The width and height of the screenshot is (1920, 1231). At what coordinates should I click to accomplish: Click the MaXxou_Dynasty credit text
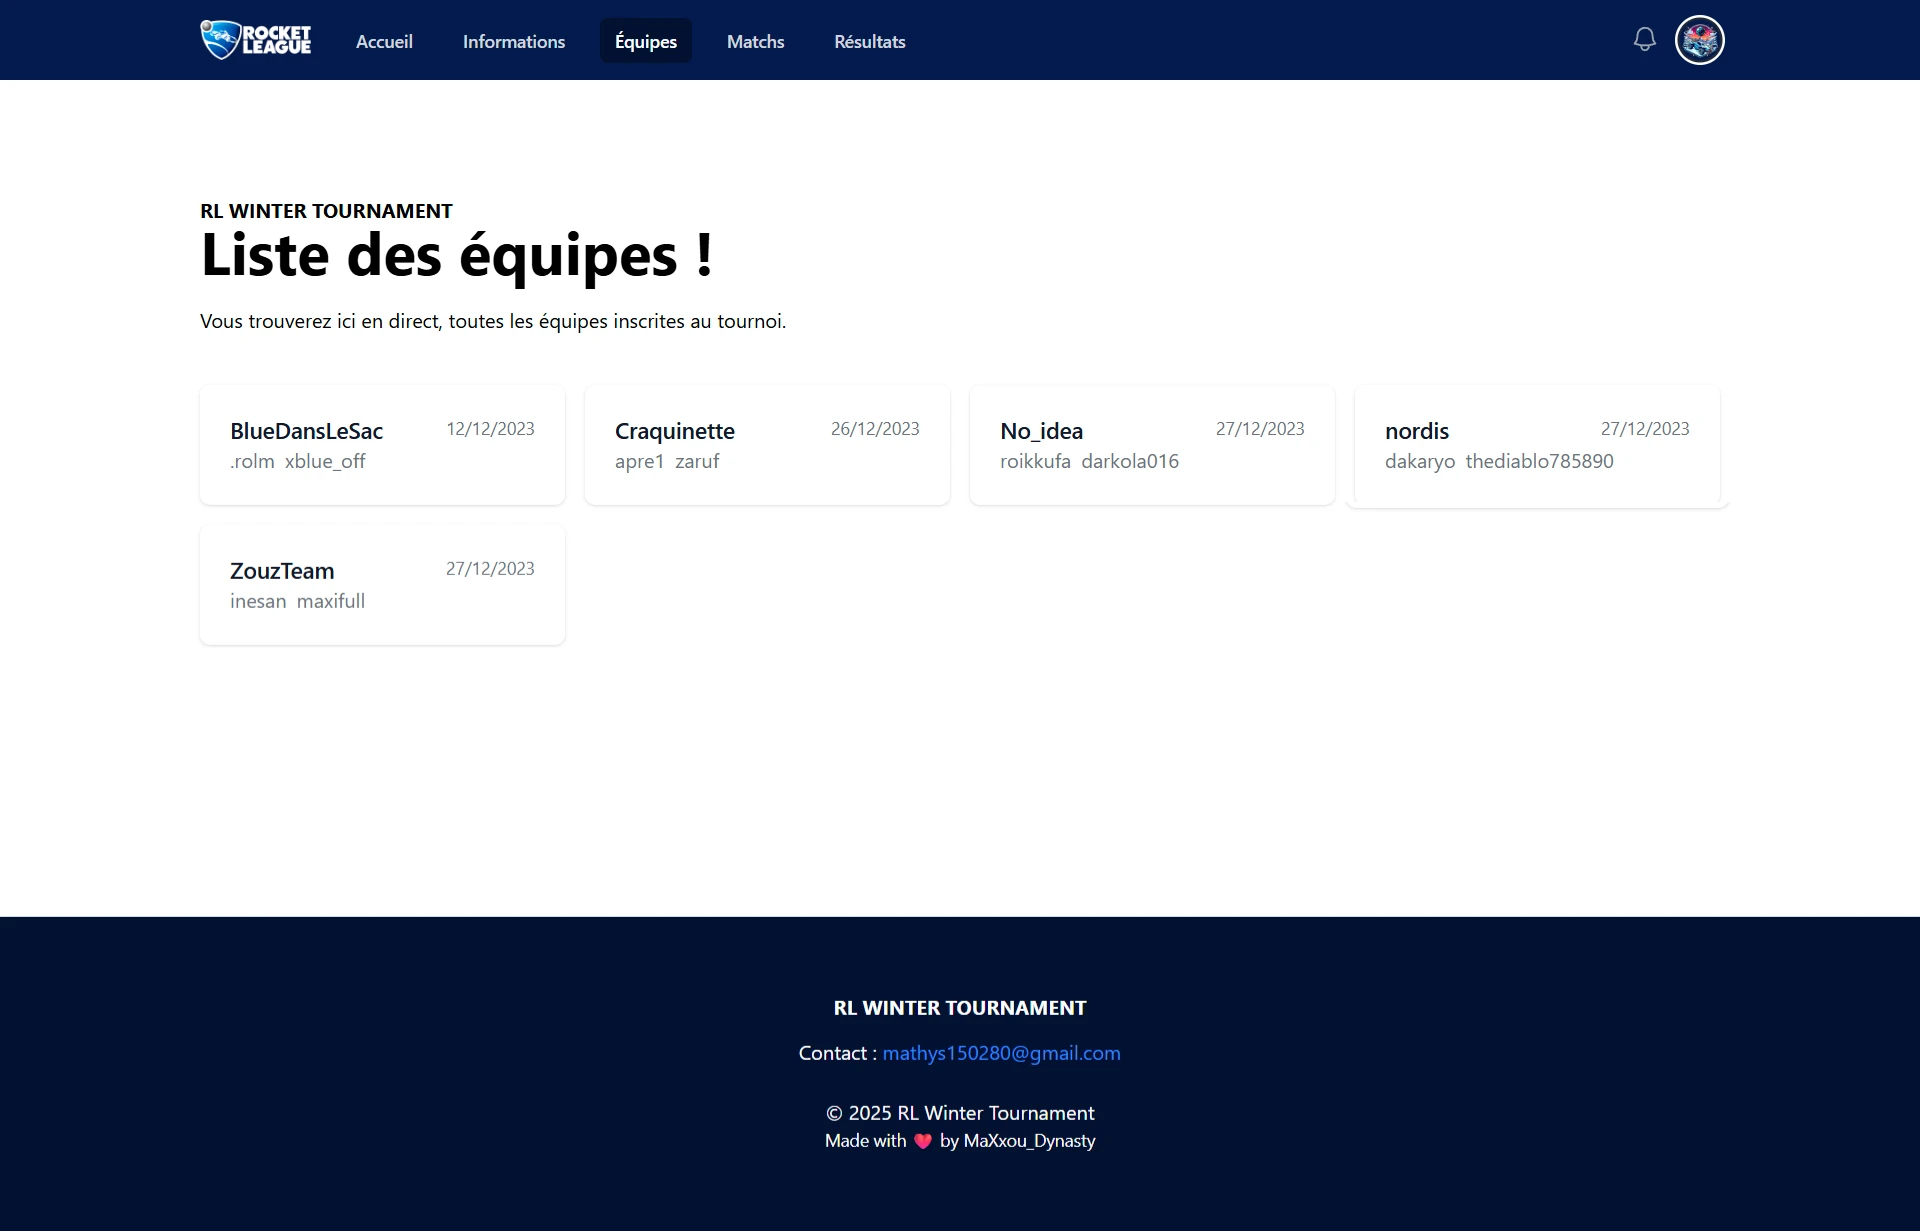click(1029, 1141)
